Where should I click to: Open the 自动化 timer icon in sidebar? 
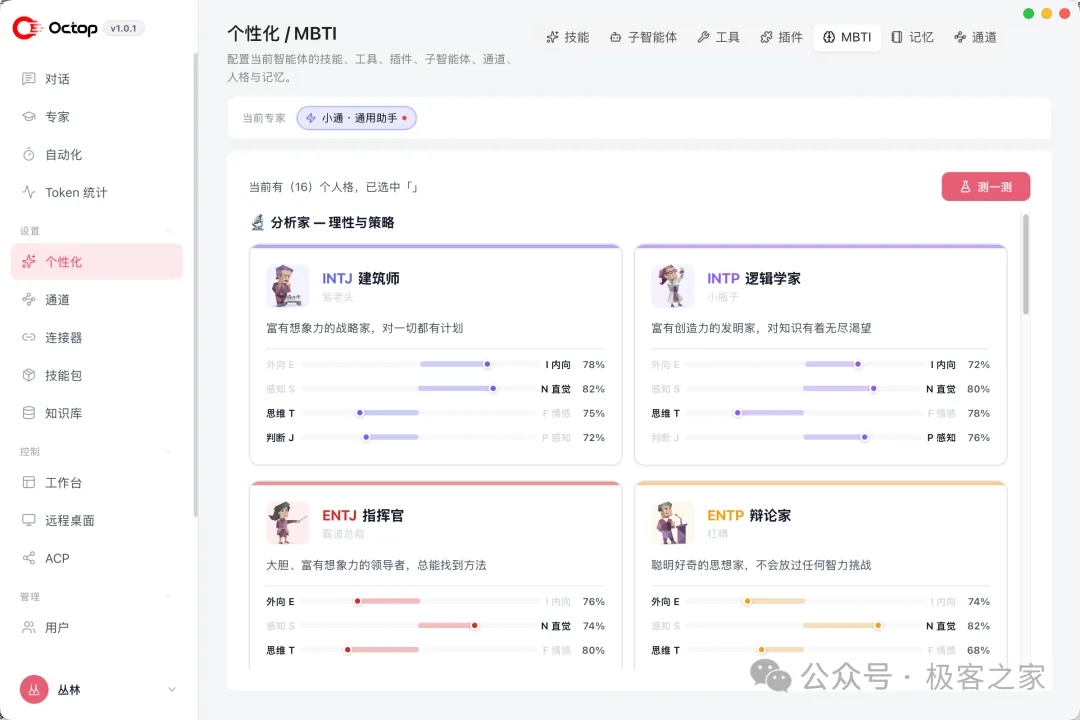[x=29, y=154]
